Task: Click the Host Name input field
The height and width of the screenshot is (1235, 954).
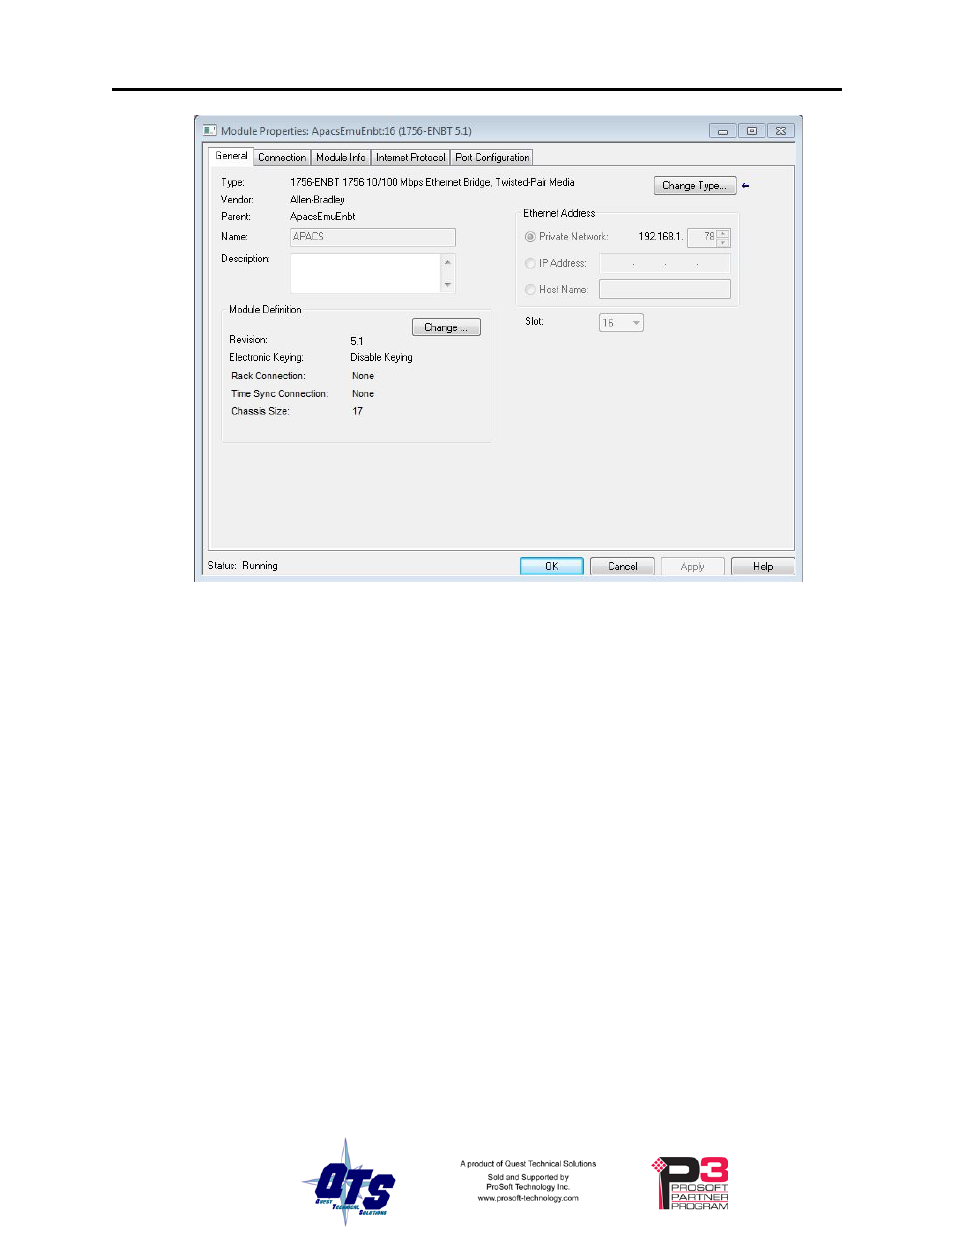Action: [665, 289]
